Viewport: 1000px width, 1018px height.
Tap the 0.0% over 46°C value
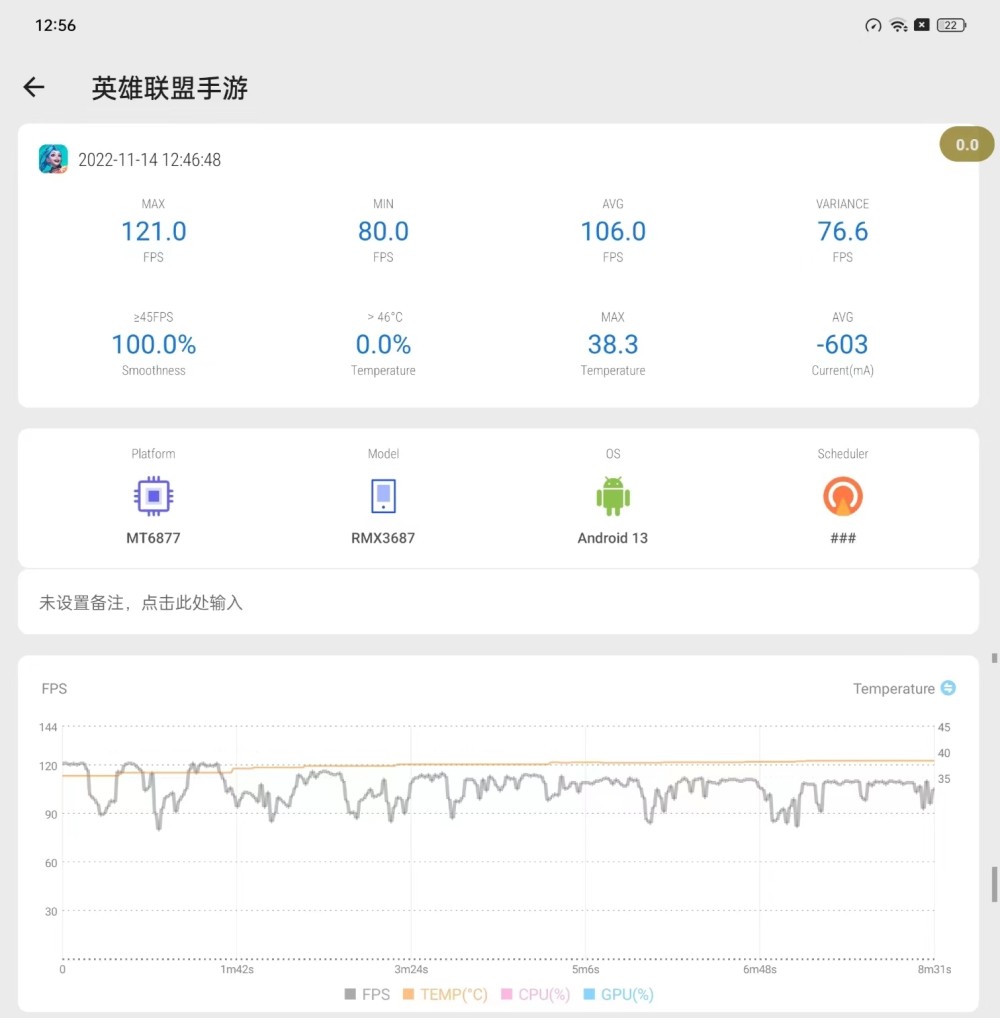coord(383,344)
